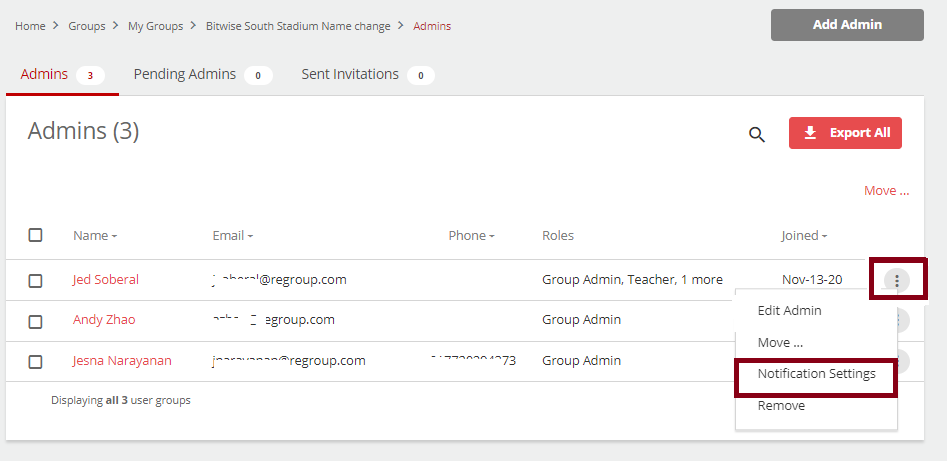The height and width of the screenshot is (461, 947).
Task: Click Jesna Narayanan's email address
Action: click(289, 361)
